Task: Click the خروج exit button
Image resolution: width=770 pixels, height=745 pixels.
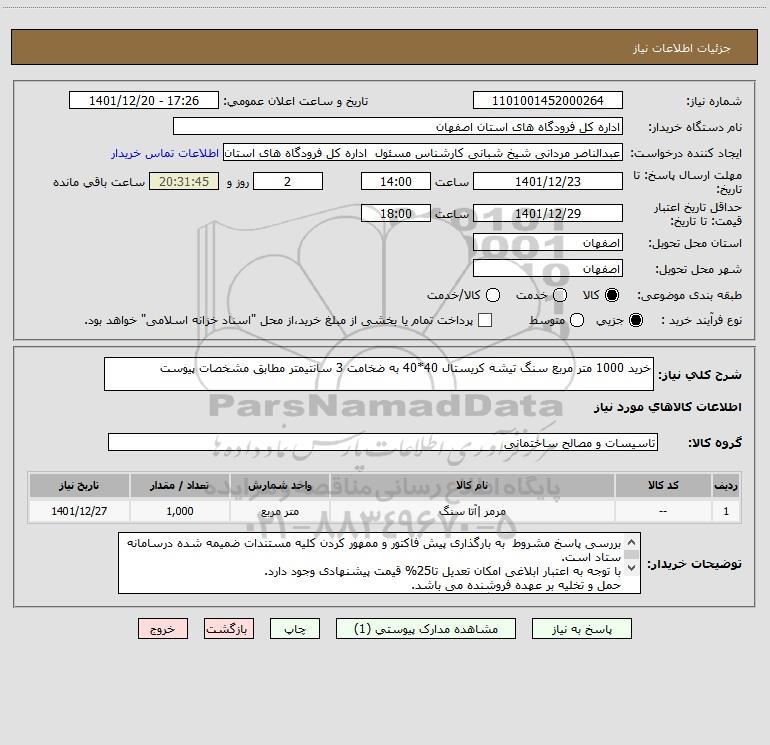Action: pos(163,629)
